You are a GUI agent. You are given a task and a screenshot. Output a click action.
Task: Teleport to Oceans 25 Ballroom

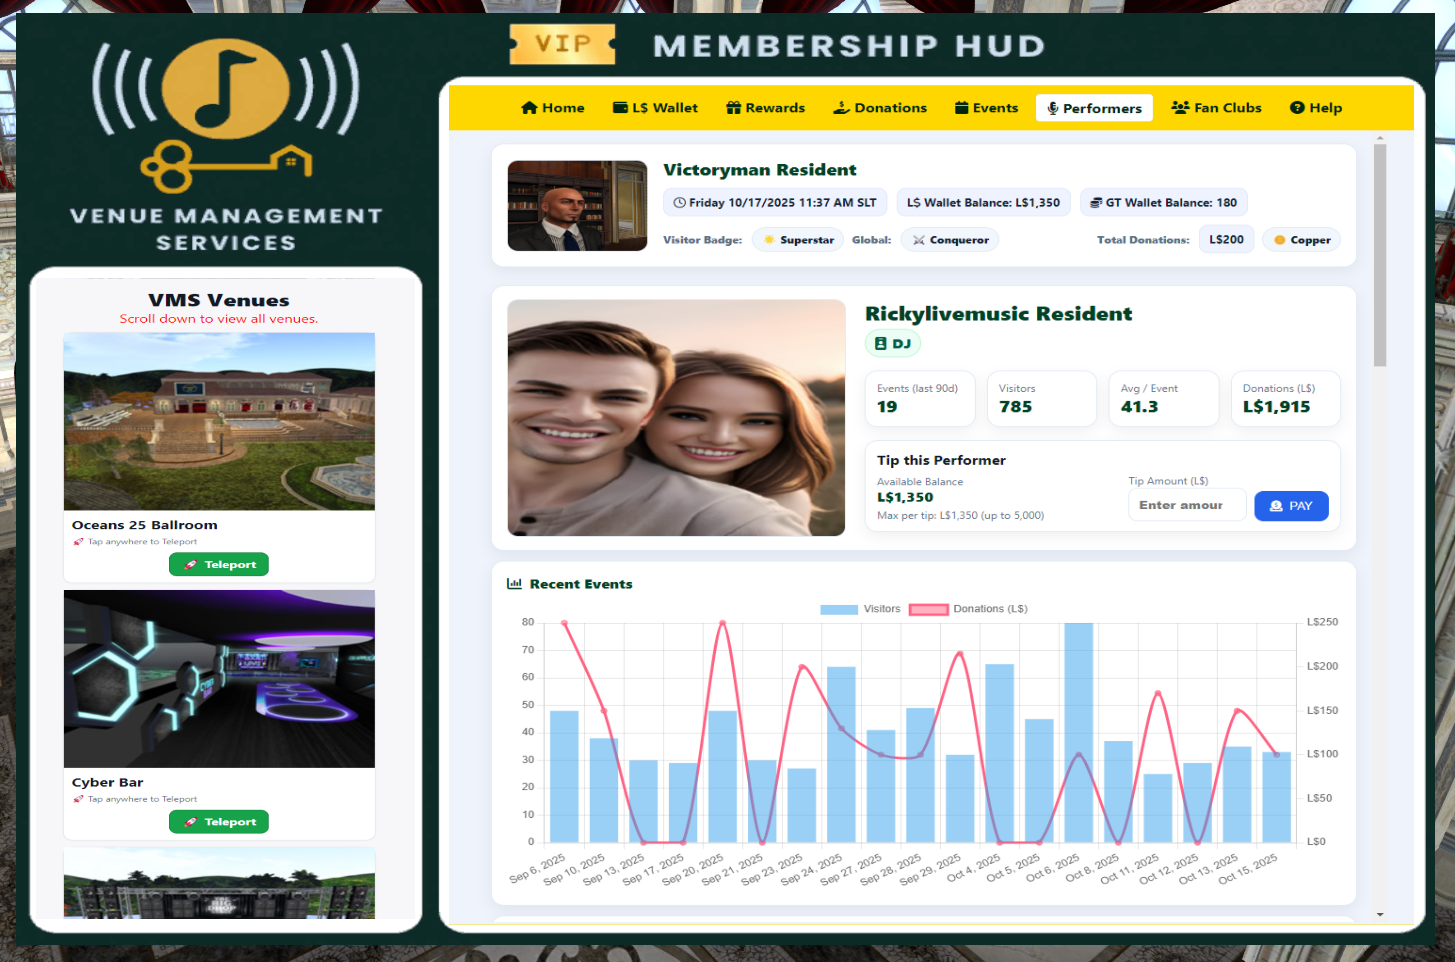click(x=219, y=565)
